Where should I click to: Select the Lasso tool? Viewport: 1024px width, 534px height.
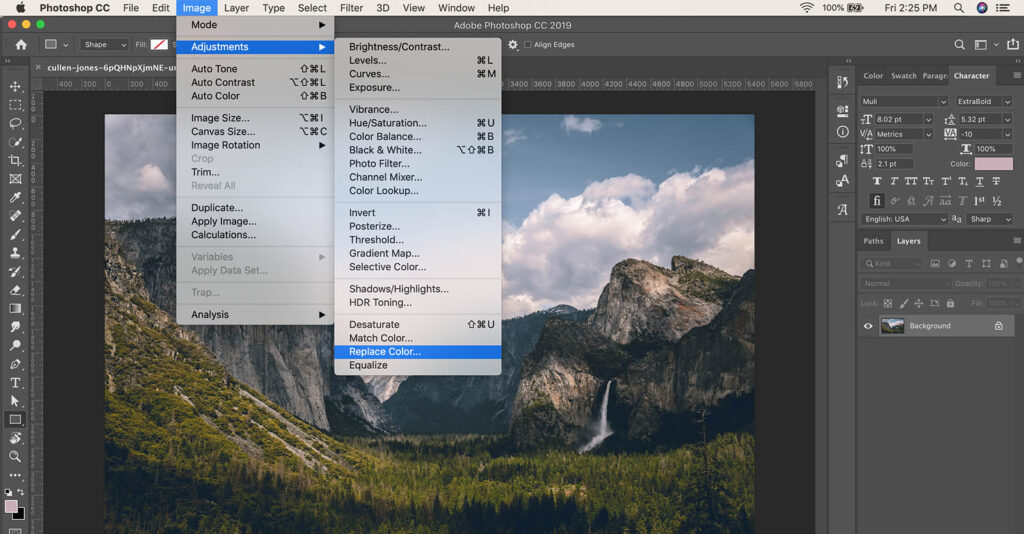[15, 124]
